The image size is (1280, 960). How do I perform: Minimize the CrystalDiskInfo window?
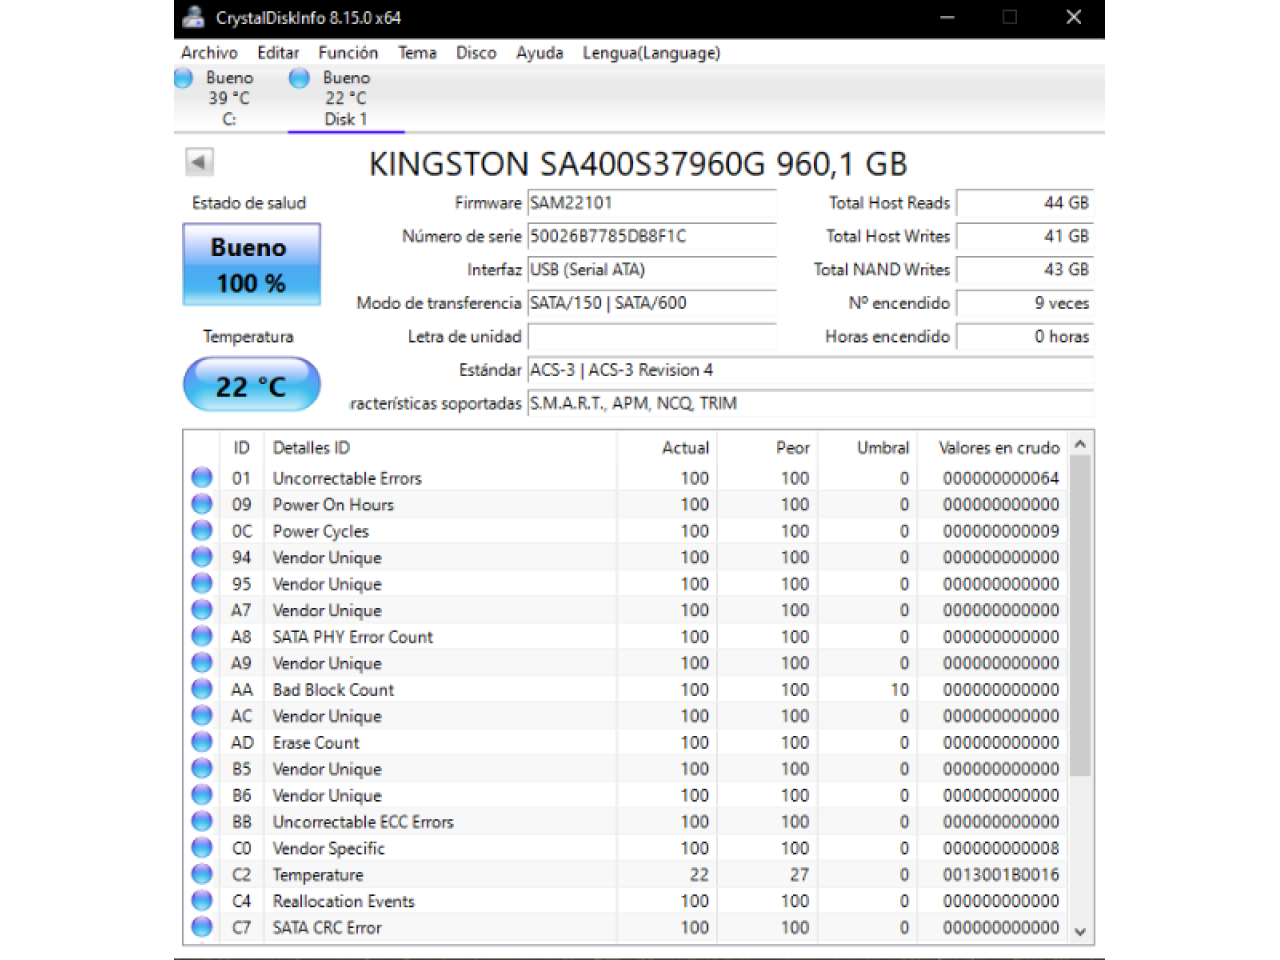point(947,17)
